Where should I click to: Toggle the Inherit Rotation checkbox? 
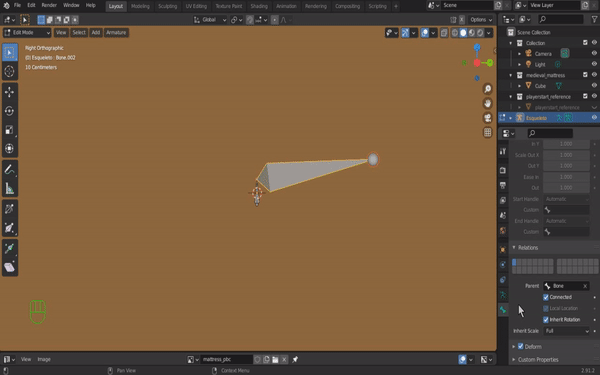pyautogui.click(x=546, y=320)
